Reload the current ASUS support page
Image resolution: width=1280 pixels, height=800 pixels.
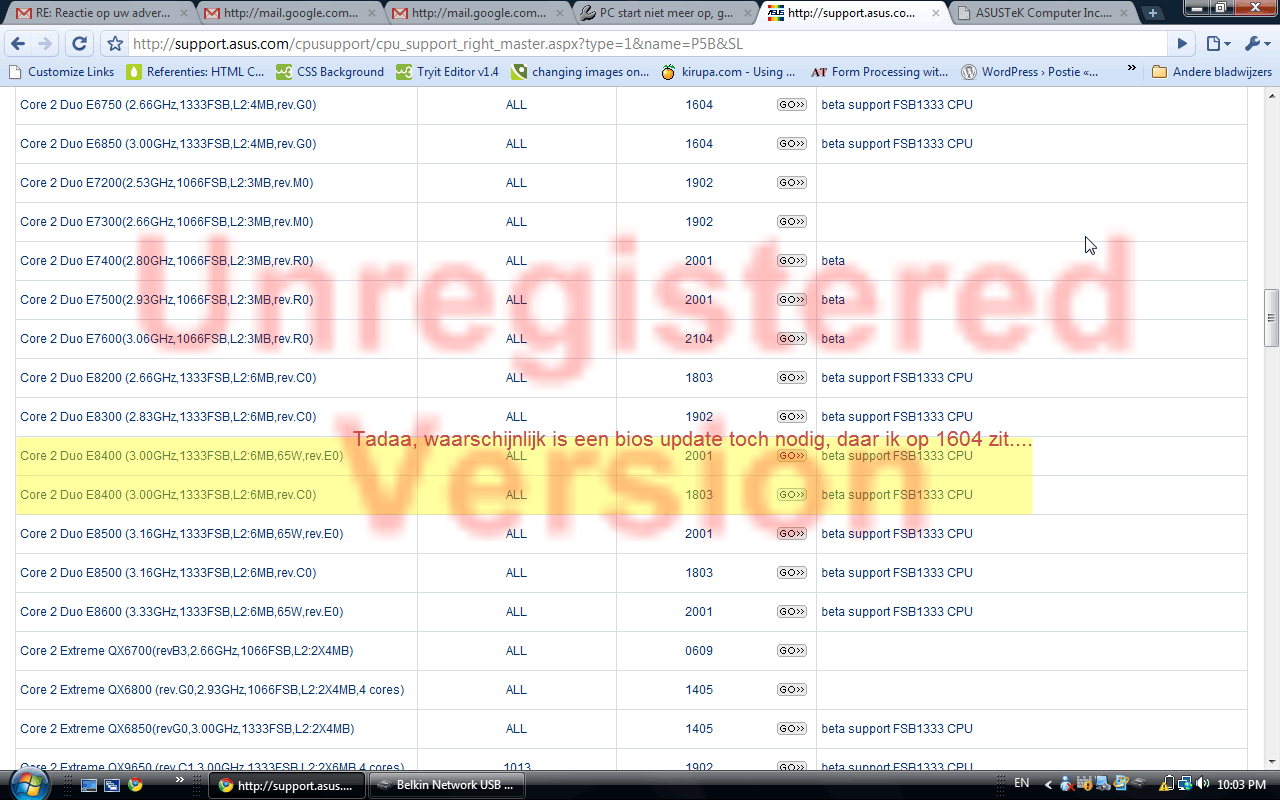point(80,44)
